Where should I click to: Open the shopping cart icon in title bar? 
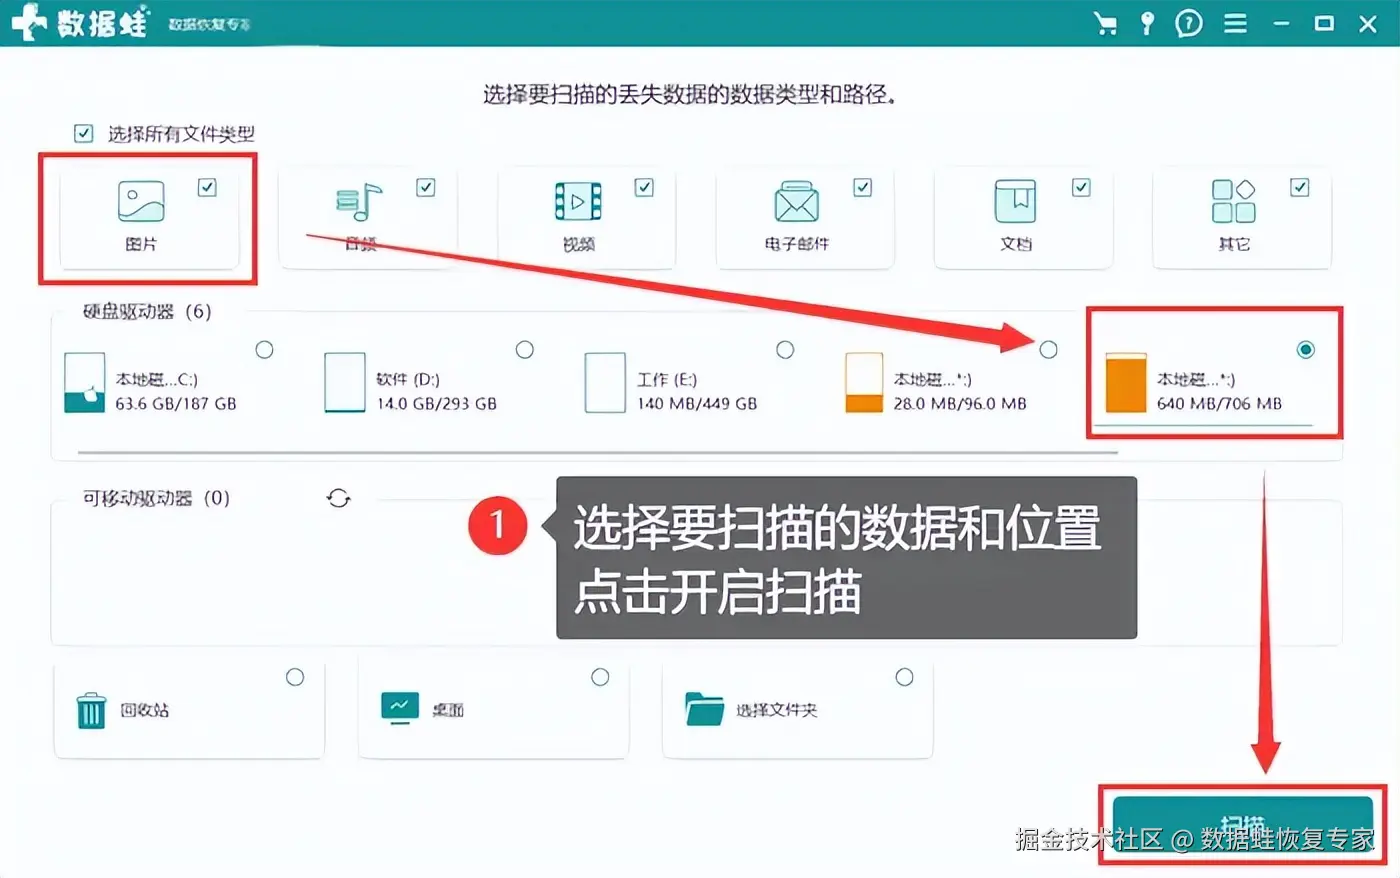[x=1105, y=23]
